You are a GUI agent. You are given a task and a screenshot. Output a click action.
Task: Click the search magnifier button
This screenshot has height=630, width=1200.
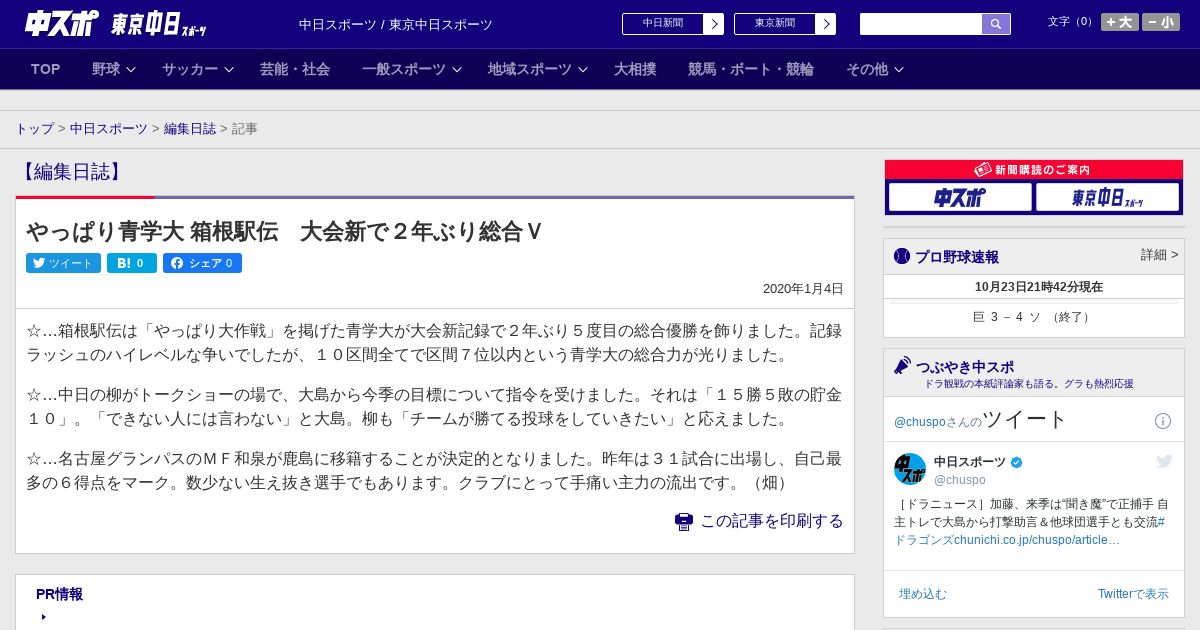[x=996, y=24]
